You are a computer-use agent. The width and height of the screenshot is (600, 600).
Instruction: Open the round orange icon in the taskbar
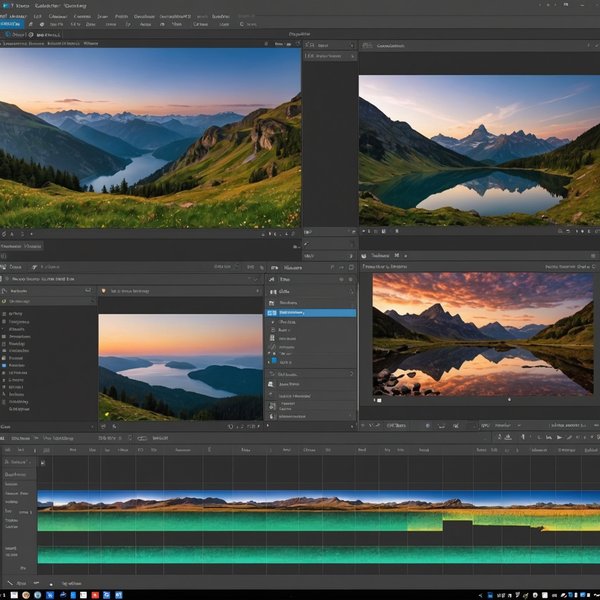[x=26, y=595]
